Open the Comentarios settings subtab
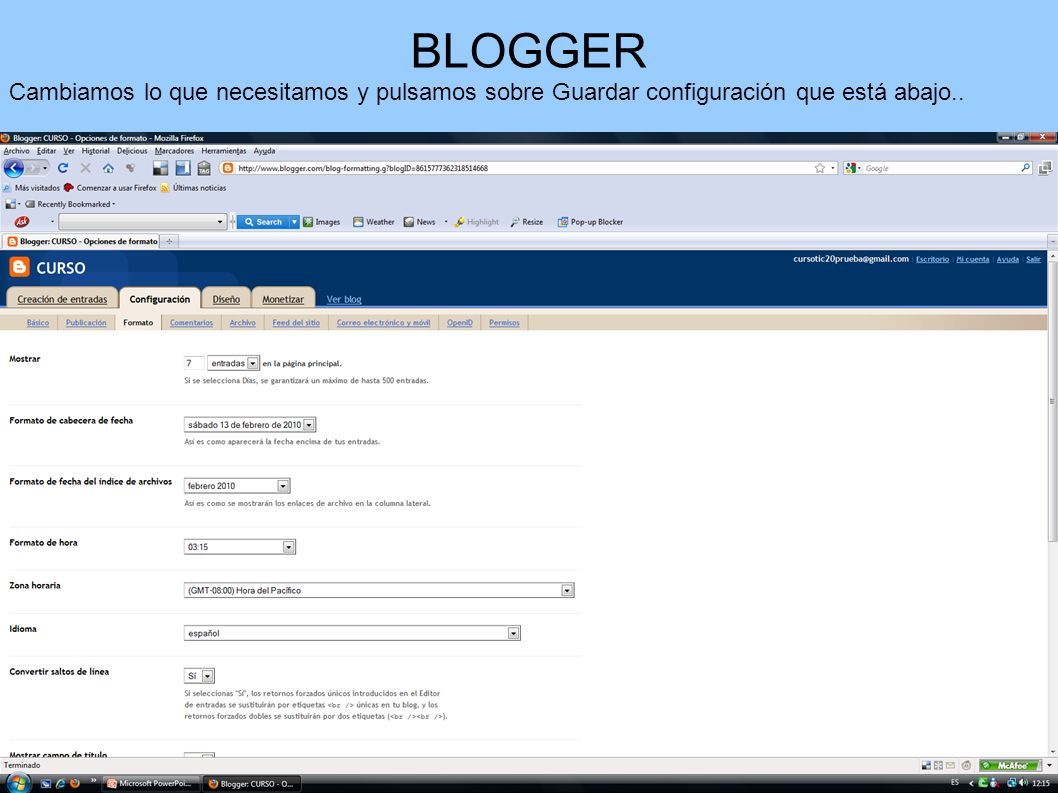1058x793 pixels. coord(192,323)
